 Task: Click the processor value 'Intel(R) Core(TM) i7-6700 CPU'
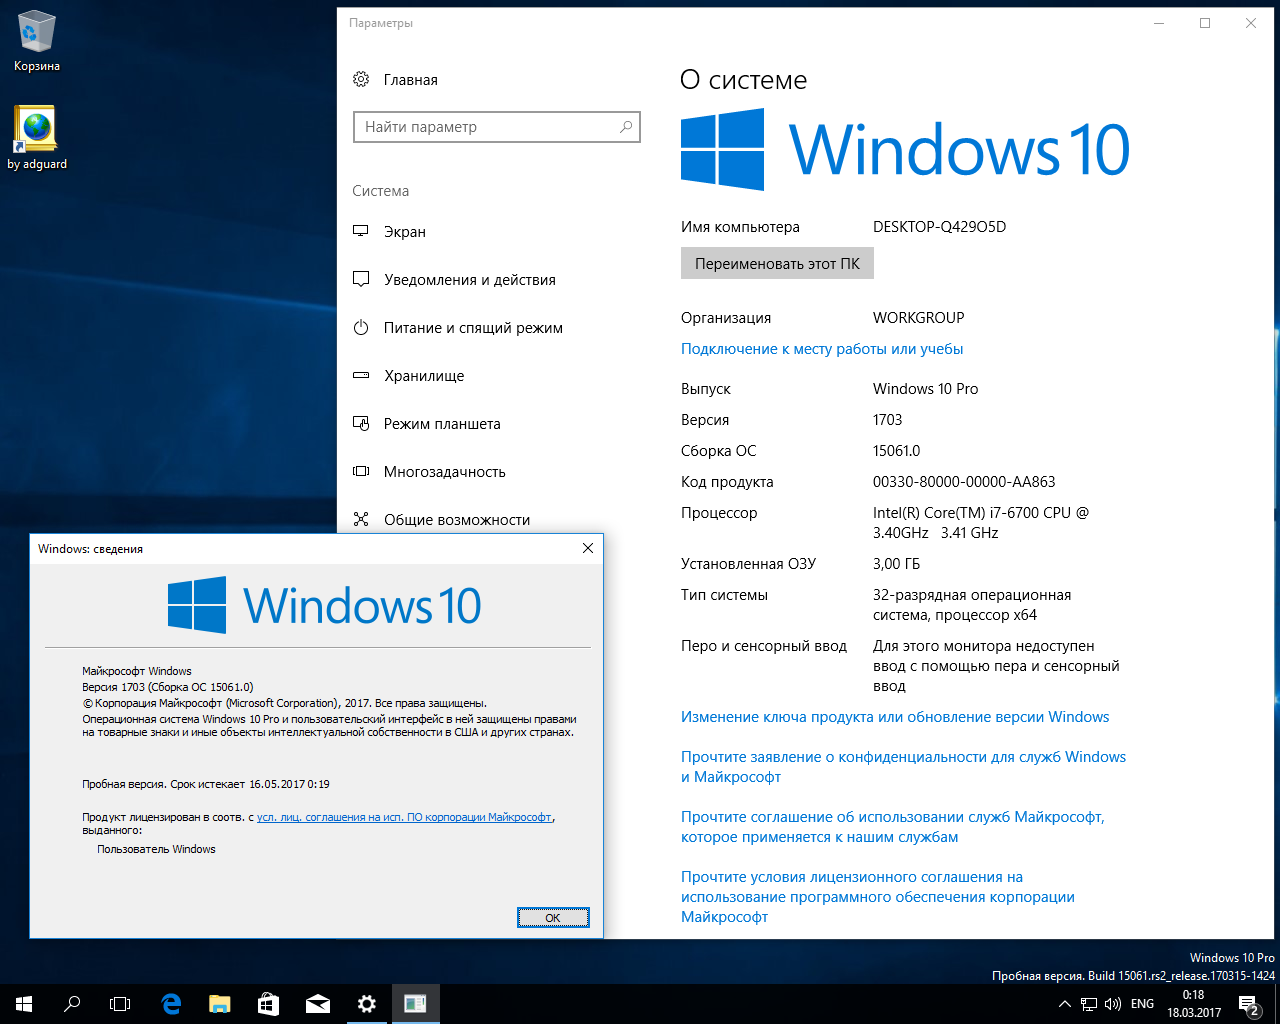(x=981, y=523)
